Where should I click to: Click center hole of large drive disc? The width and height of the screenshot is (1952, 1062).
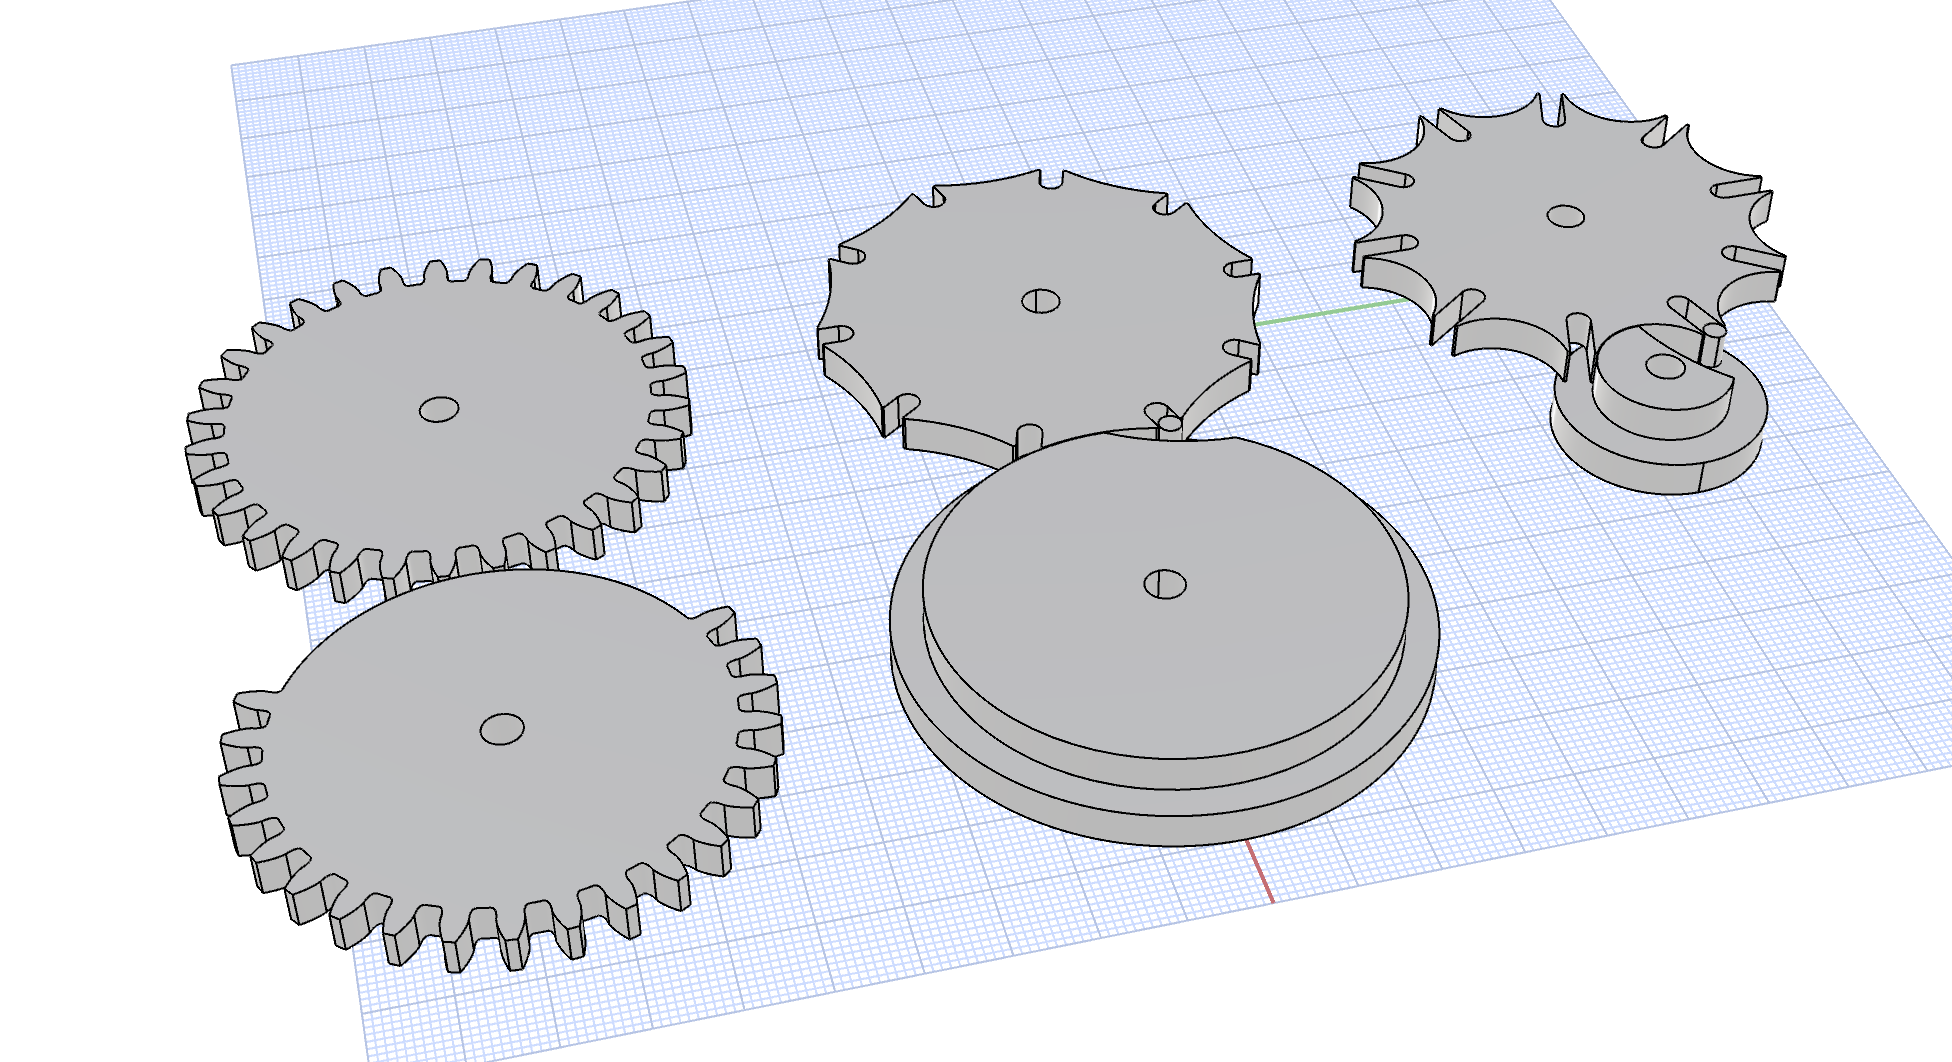1164,584
